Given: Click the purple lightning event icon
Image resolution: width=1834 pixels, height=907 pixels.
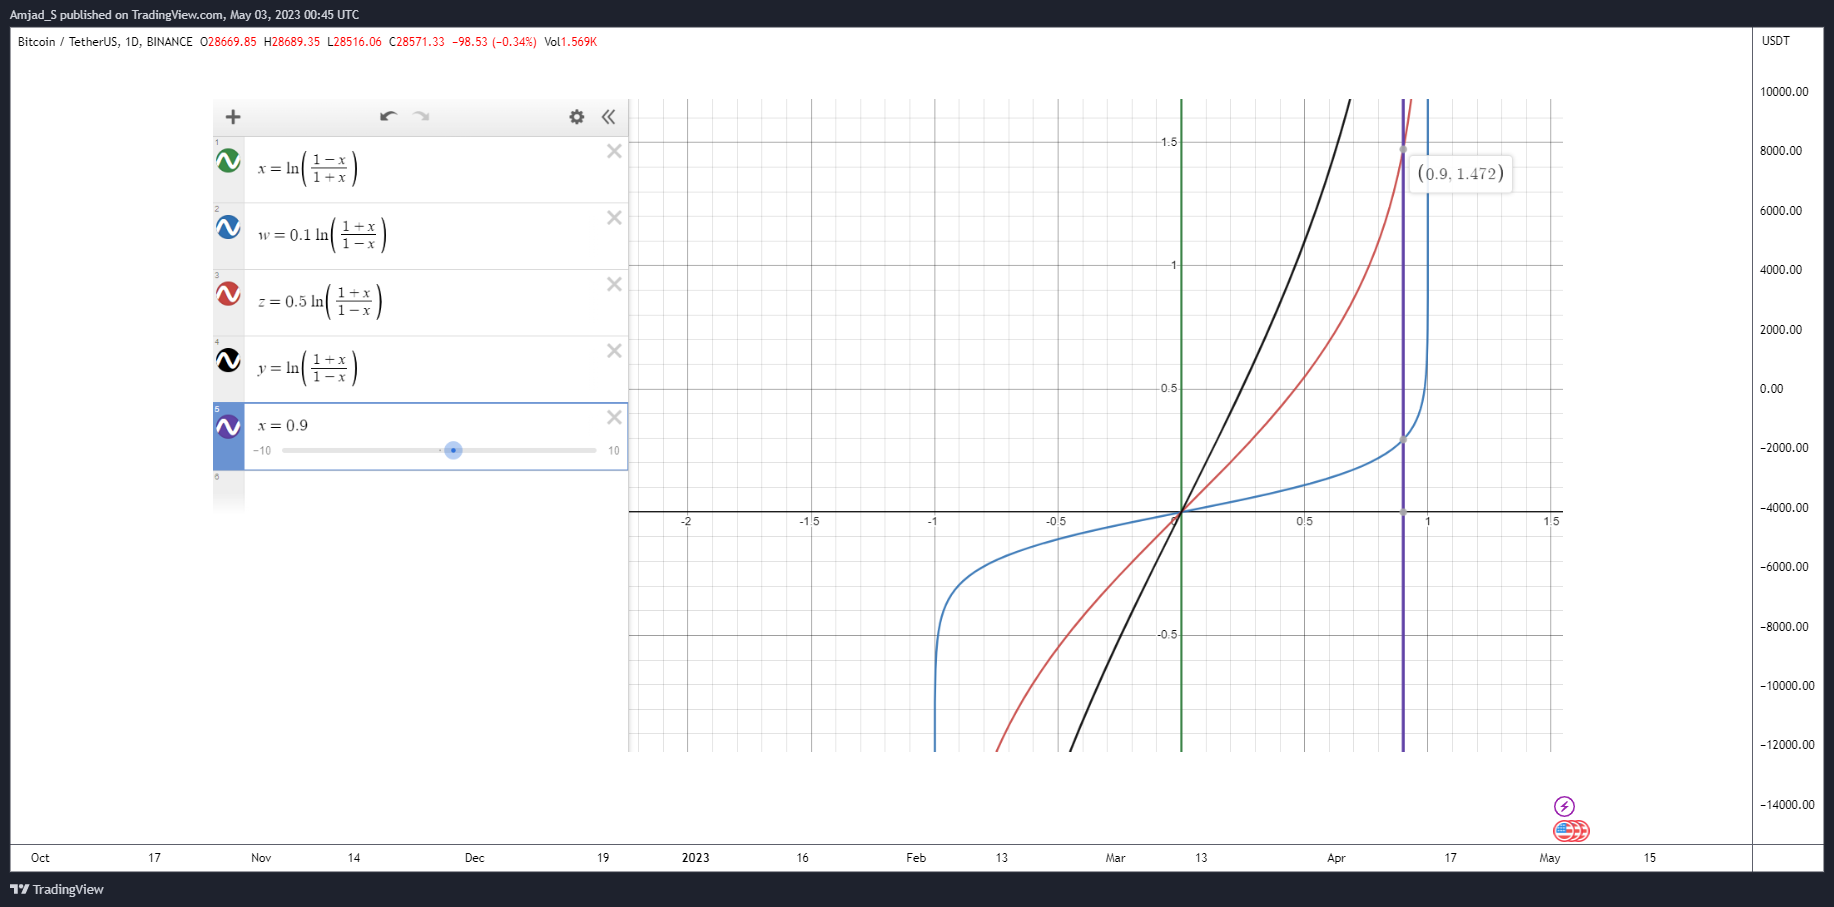Looking at the screenshot, I should 1564,806.
